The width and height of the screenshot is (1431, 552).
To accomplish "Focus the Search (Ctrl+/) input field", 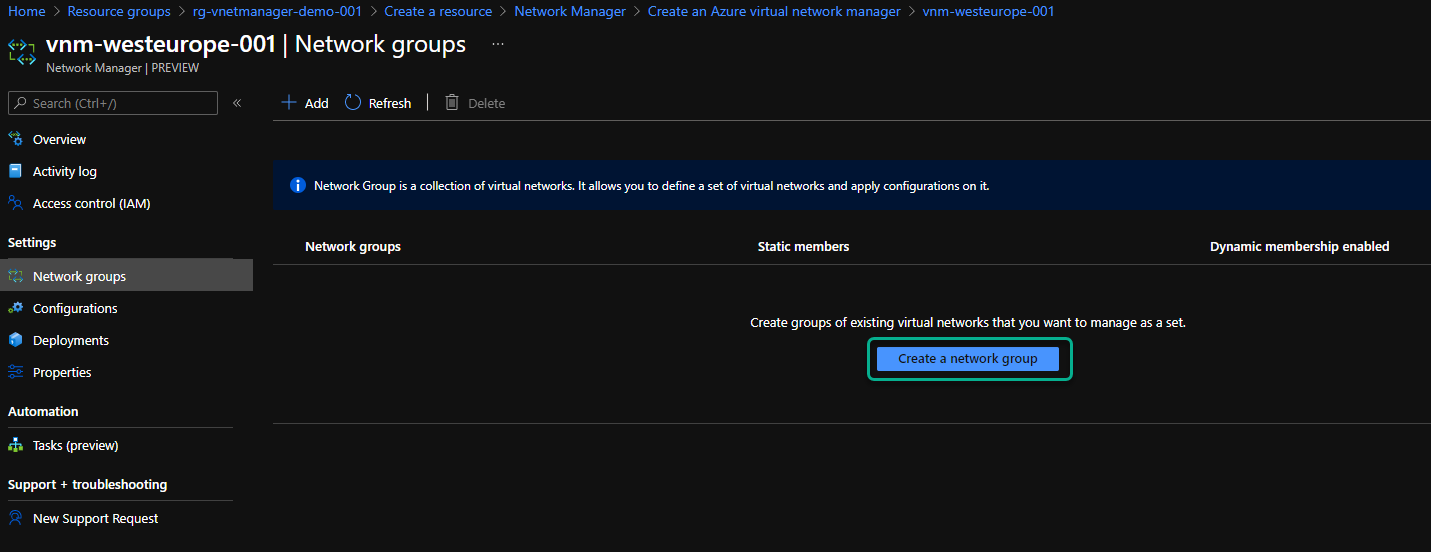I will coord(113,103).
